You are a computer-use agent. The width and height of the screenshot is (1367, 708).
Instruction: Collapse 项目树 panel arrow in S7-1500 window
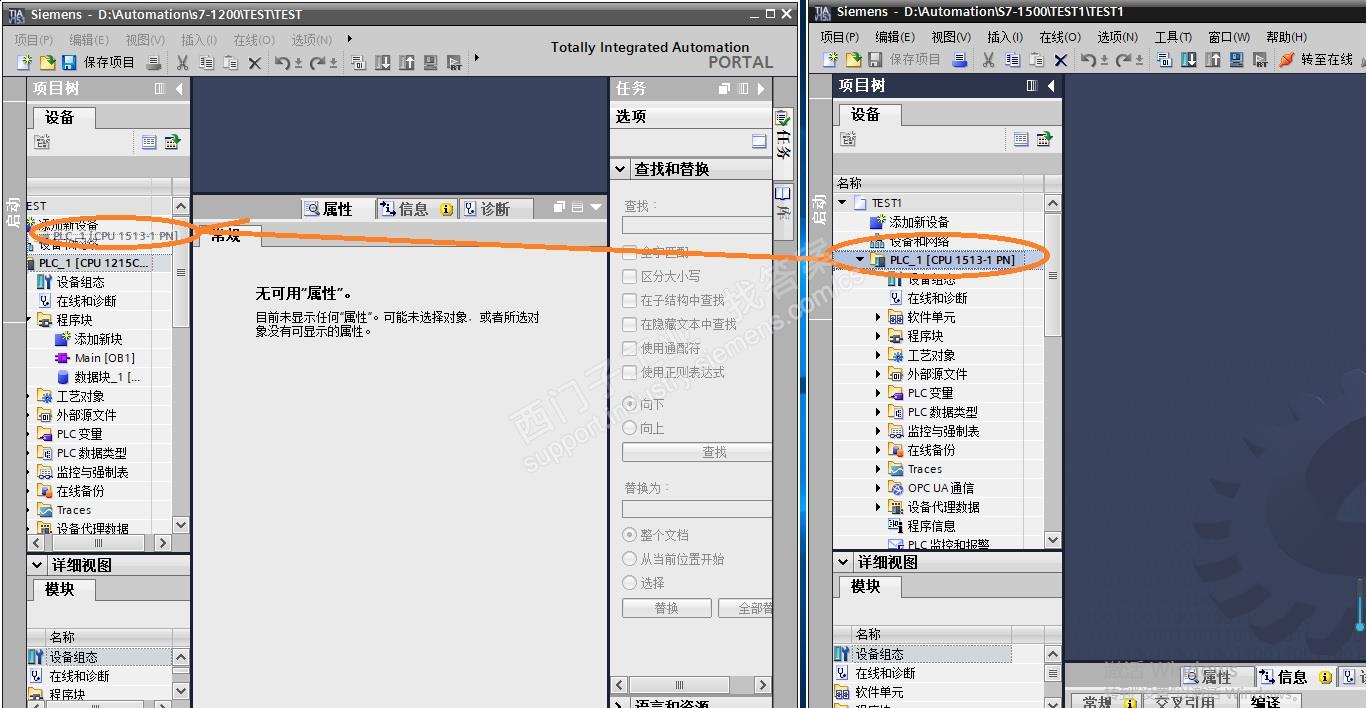(1051, 86)
